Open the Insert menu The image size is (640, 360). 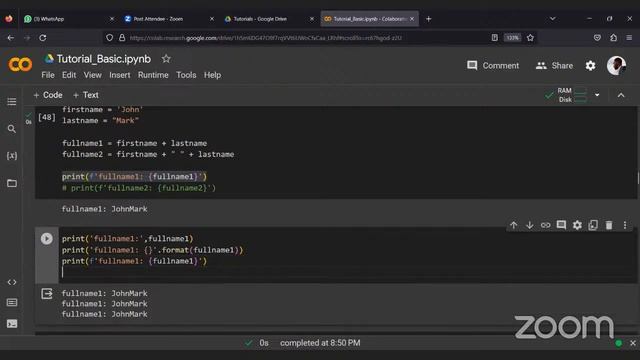[120, 75]
